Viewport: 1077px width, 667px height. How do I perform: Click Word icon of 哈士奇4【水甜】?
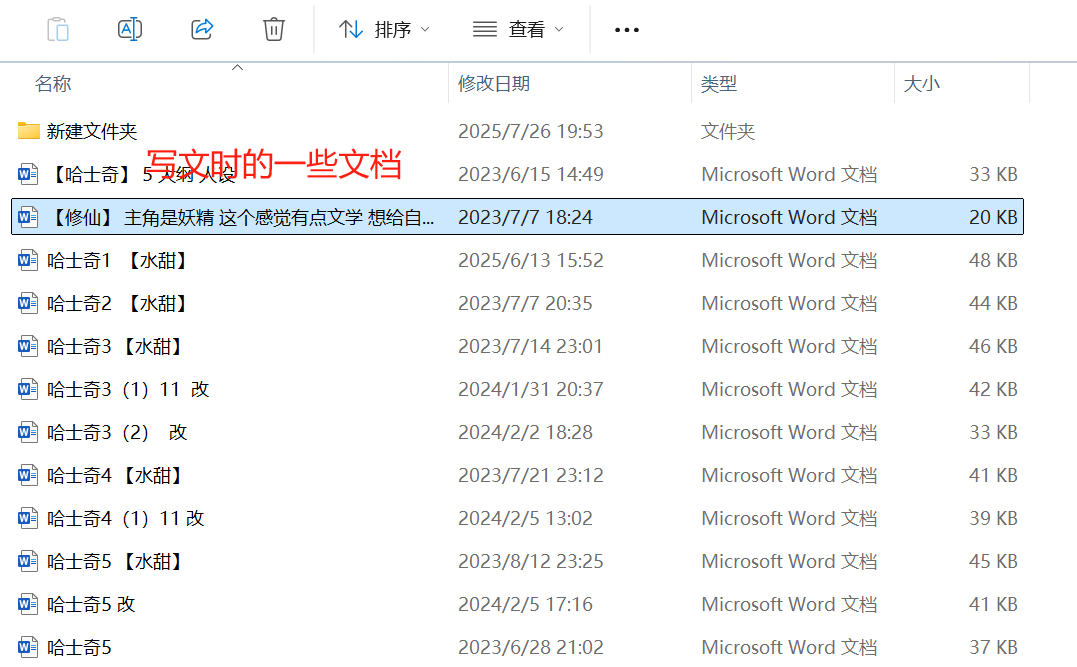pyautogui.click(x=27, y=475)
